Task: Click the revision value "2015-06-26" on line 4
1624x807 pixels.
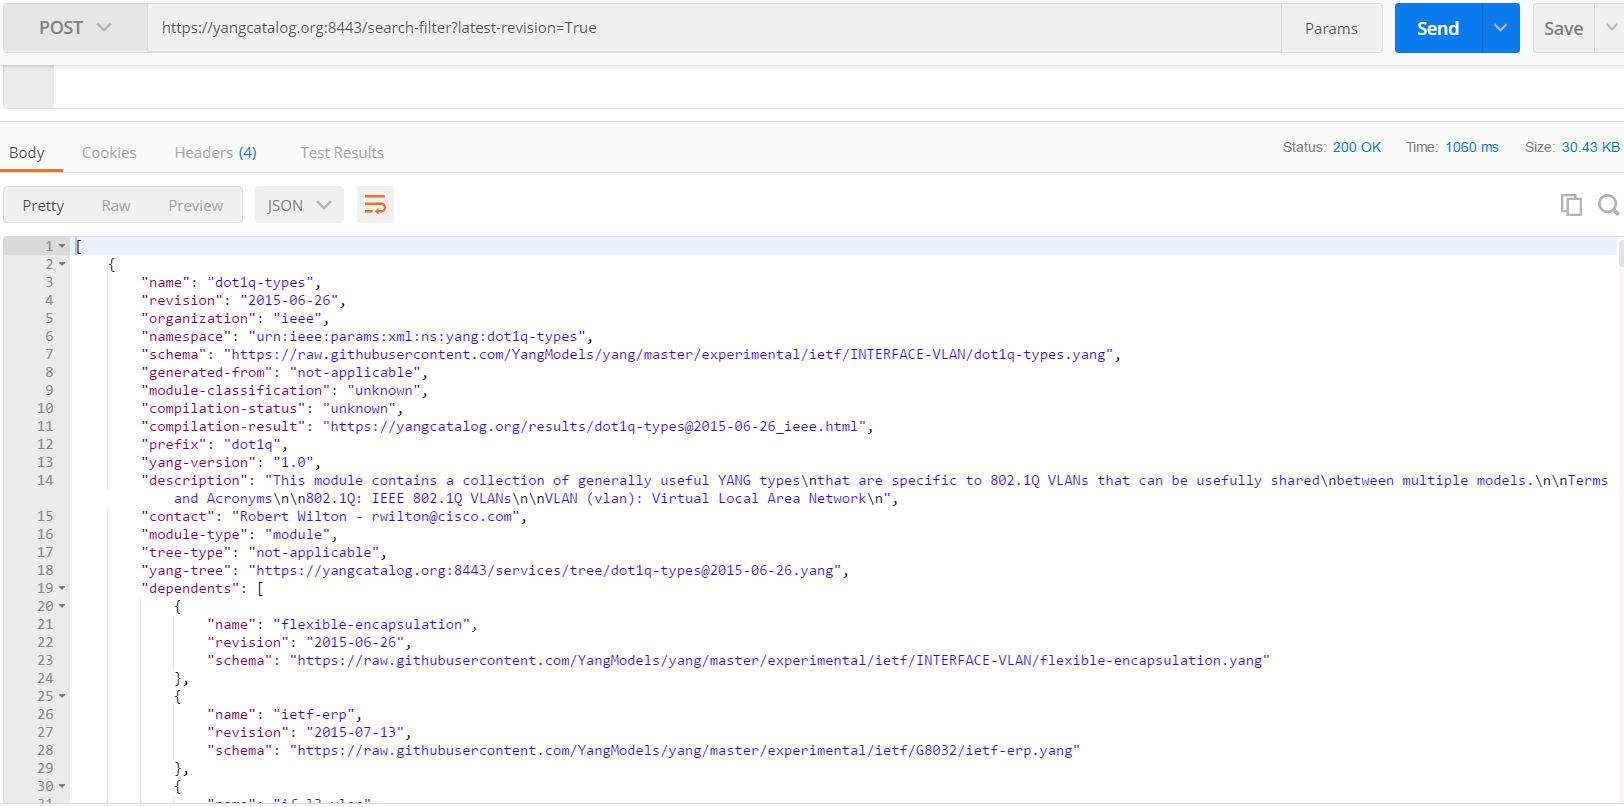Action: 290,300
